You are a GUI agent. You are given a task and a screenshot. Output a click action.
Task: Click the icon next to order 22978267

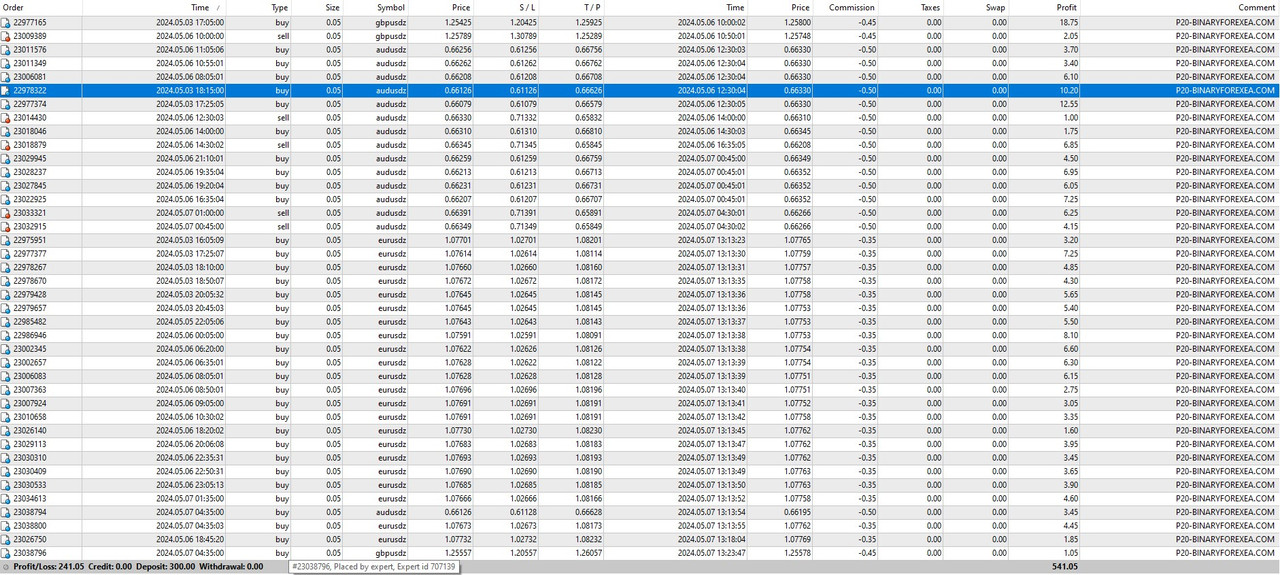click(6, 267)
